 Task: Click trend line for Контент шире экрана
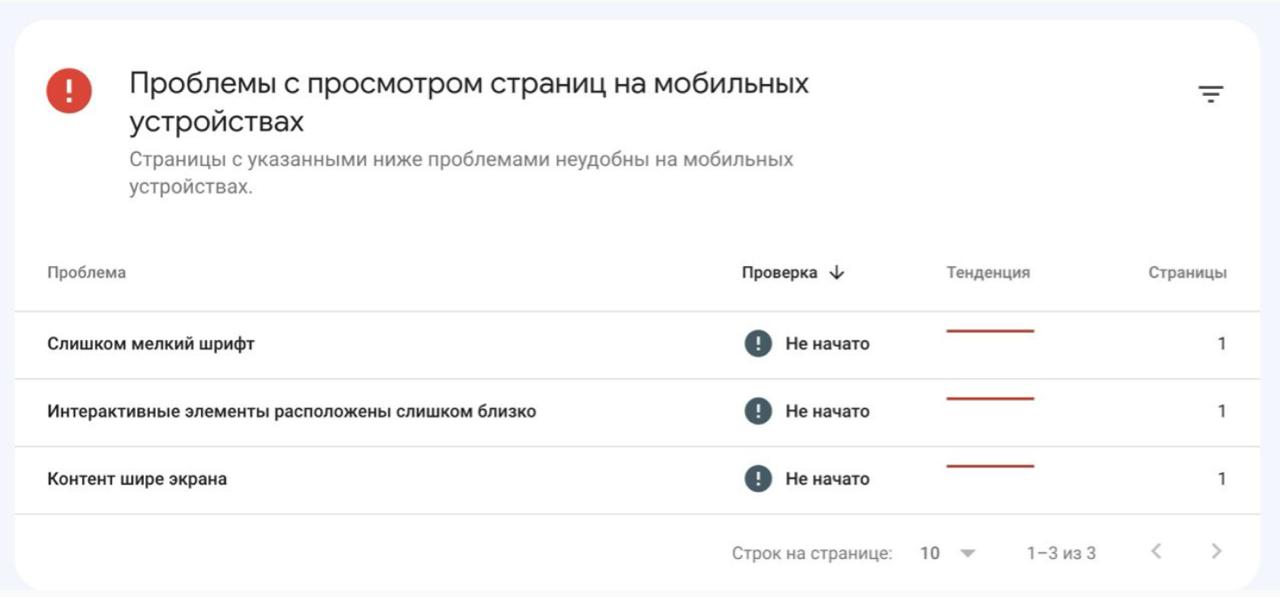[990, 466]
